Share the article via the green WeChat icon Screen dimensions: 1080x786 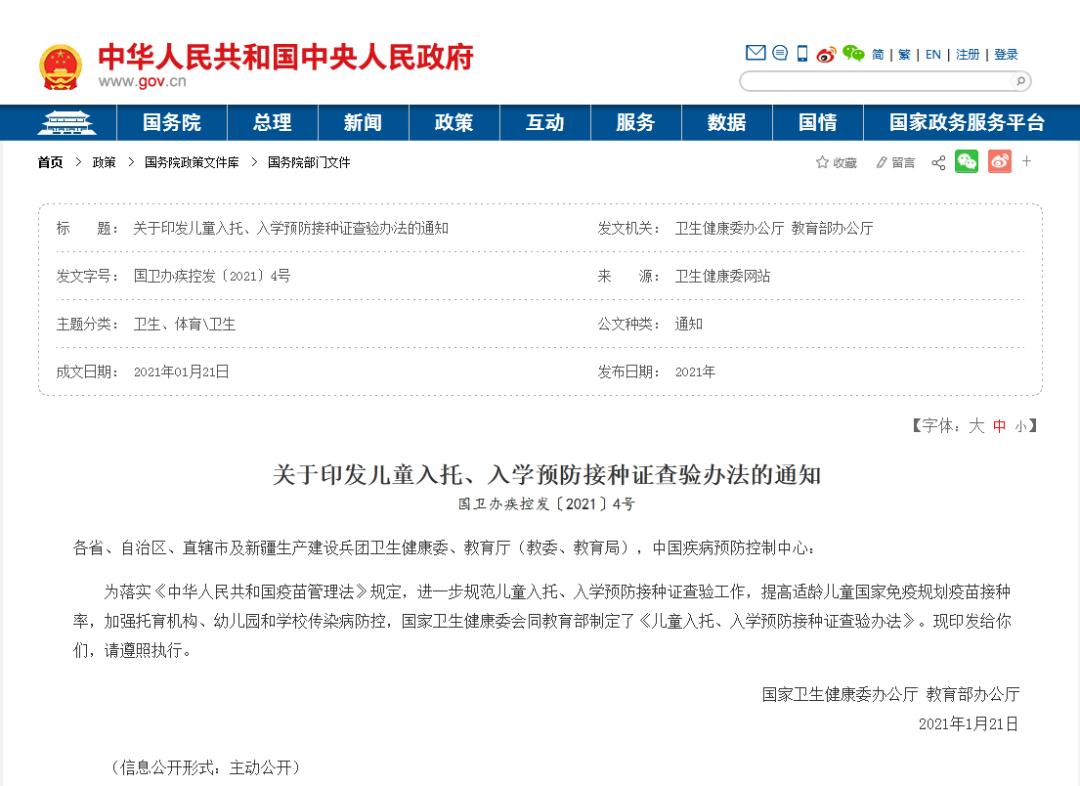click(x=966, y=162)
